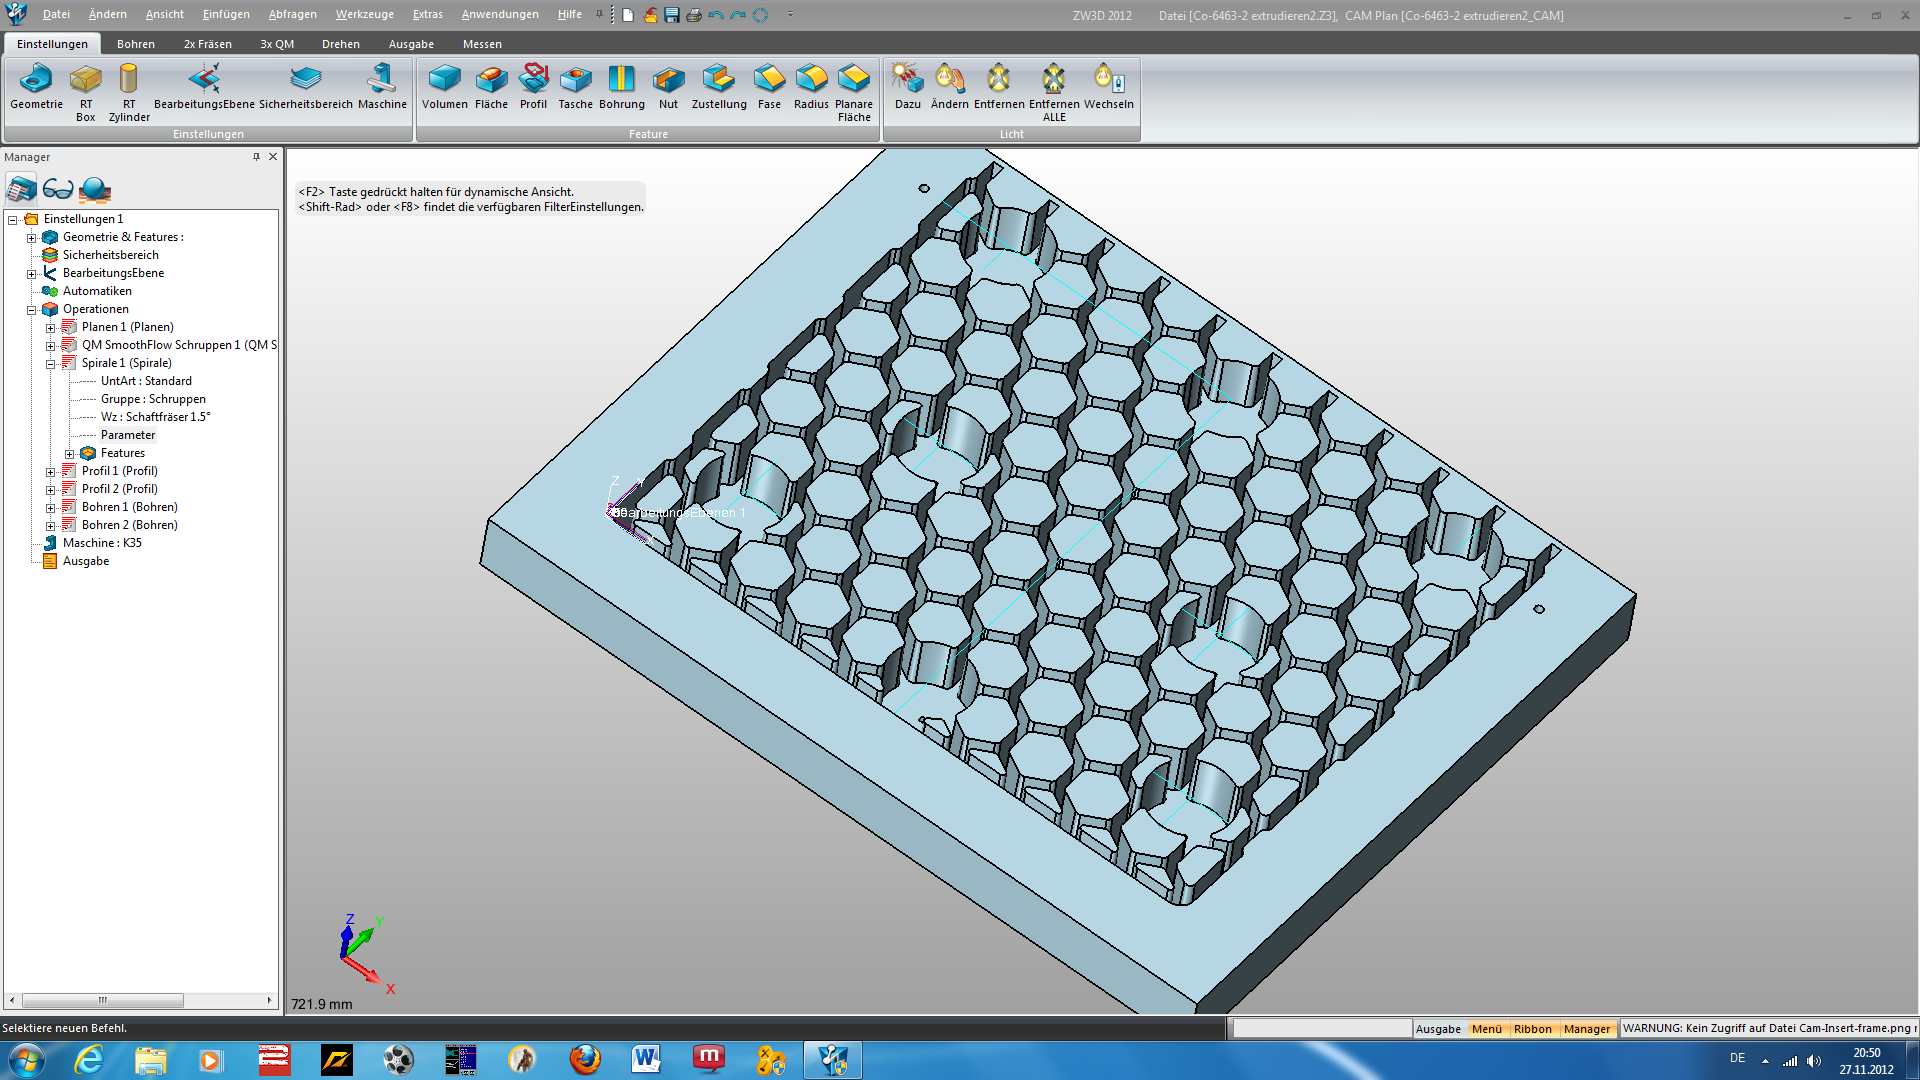
Task: Close the Manager panel
Action: (273, 157)
